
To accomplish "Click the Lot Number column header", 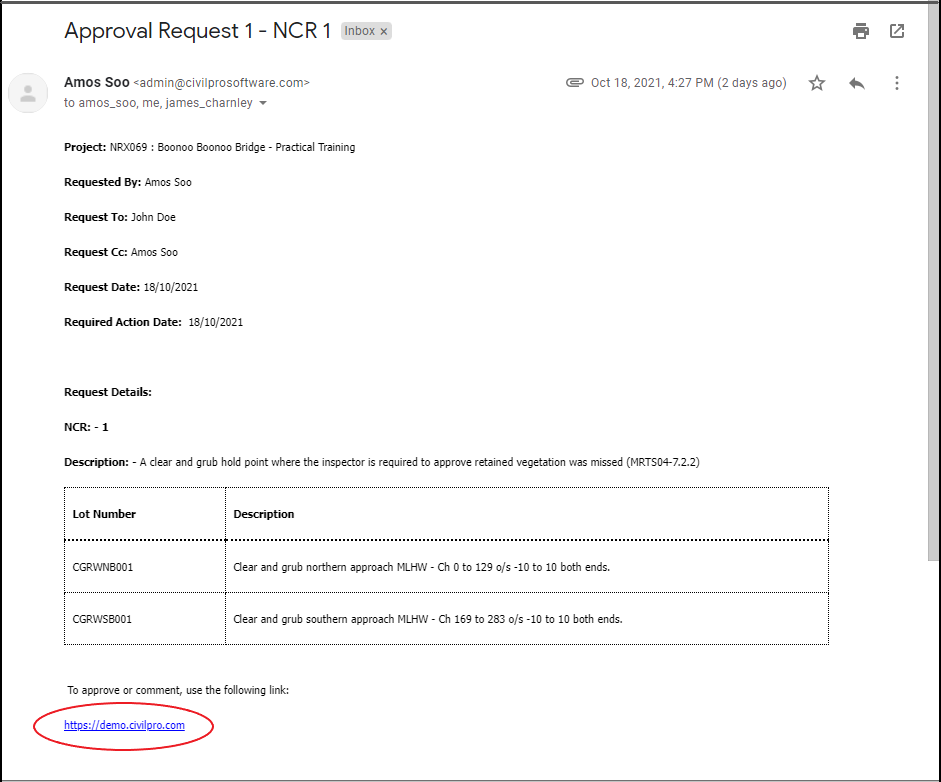I will coord(104,514).
